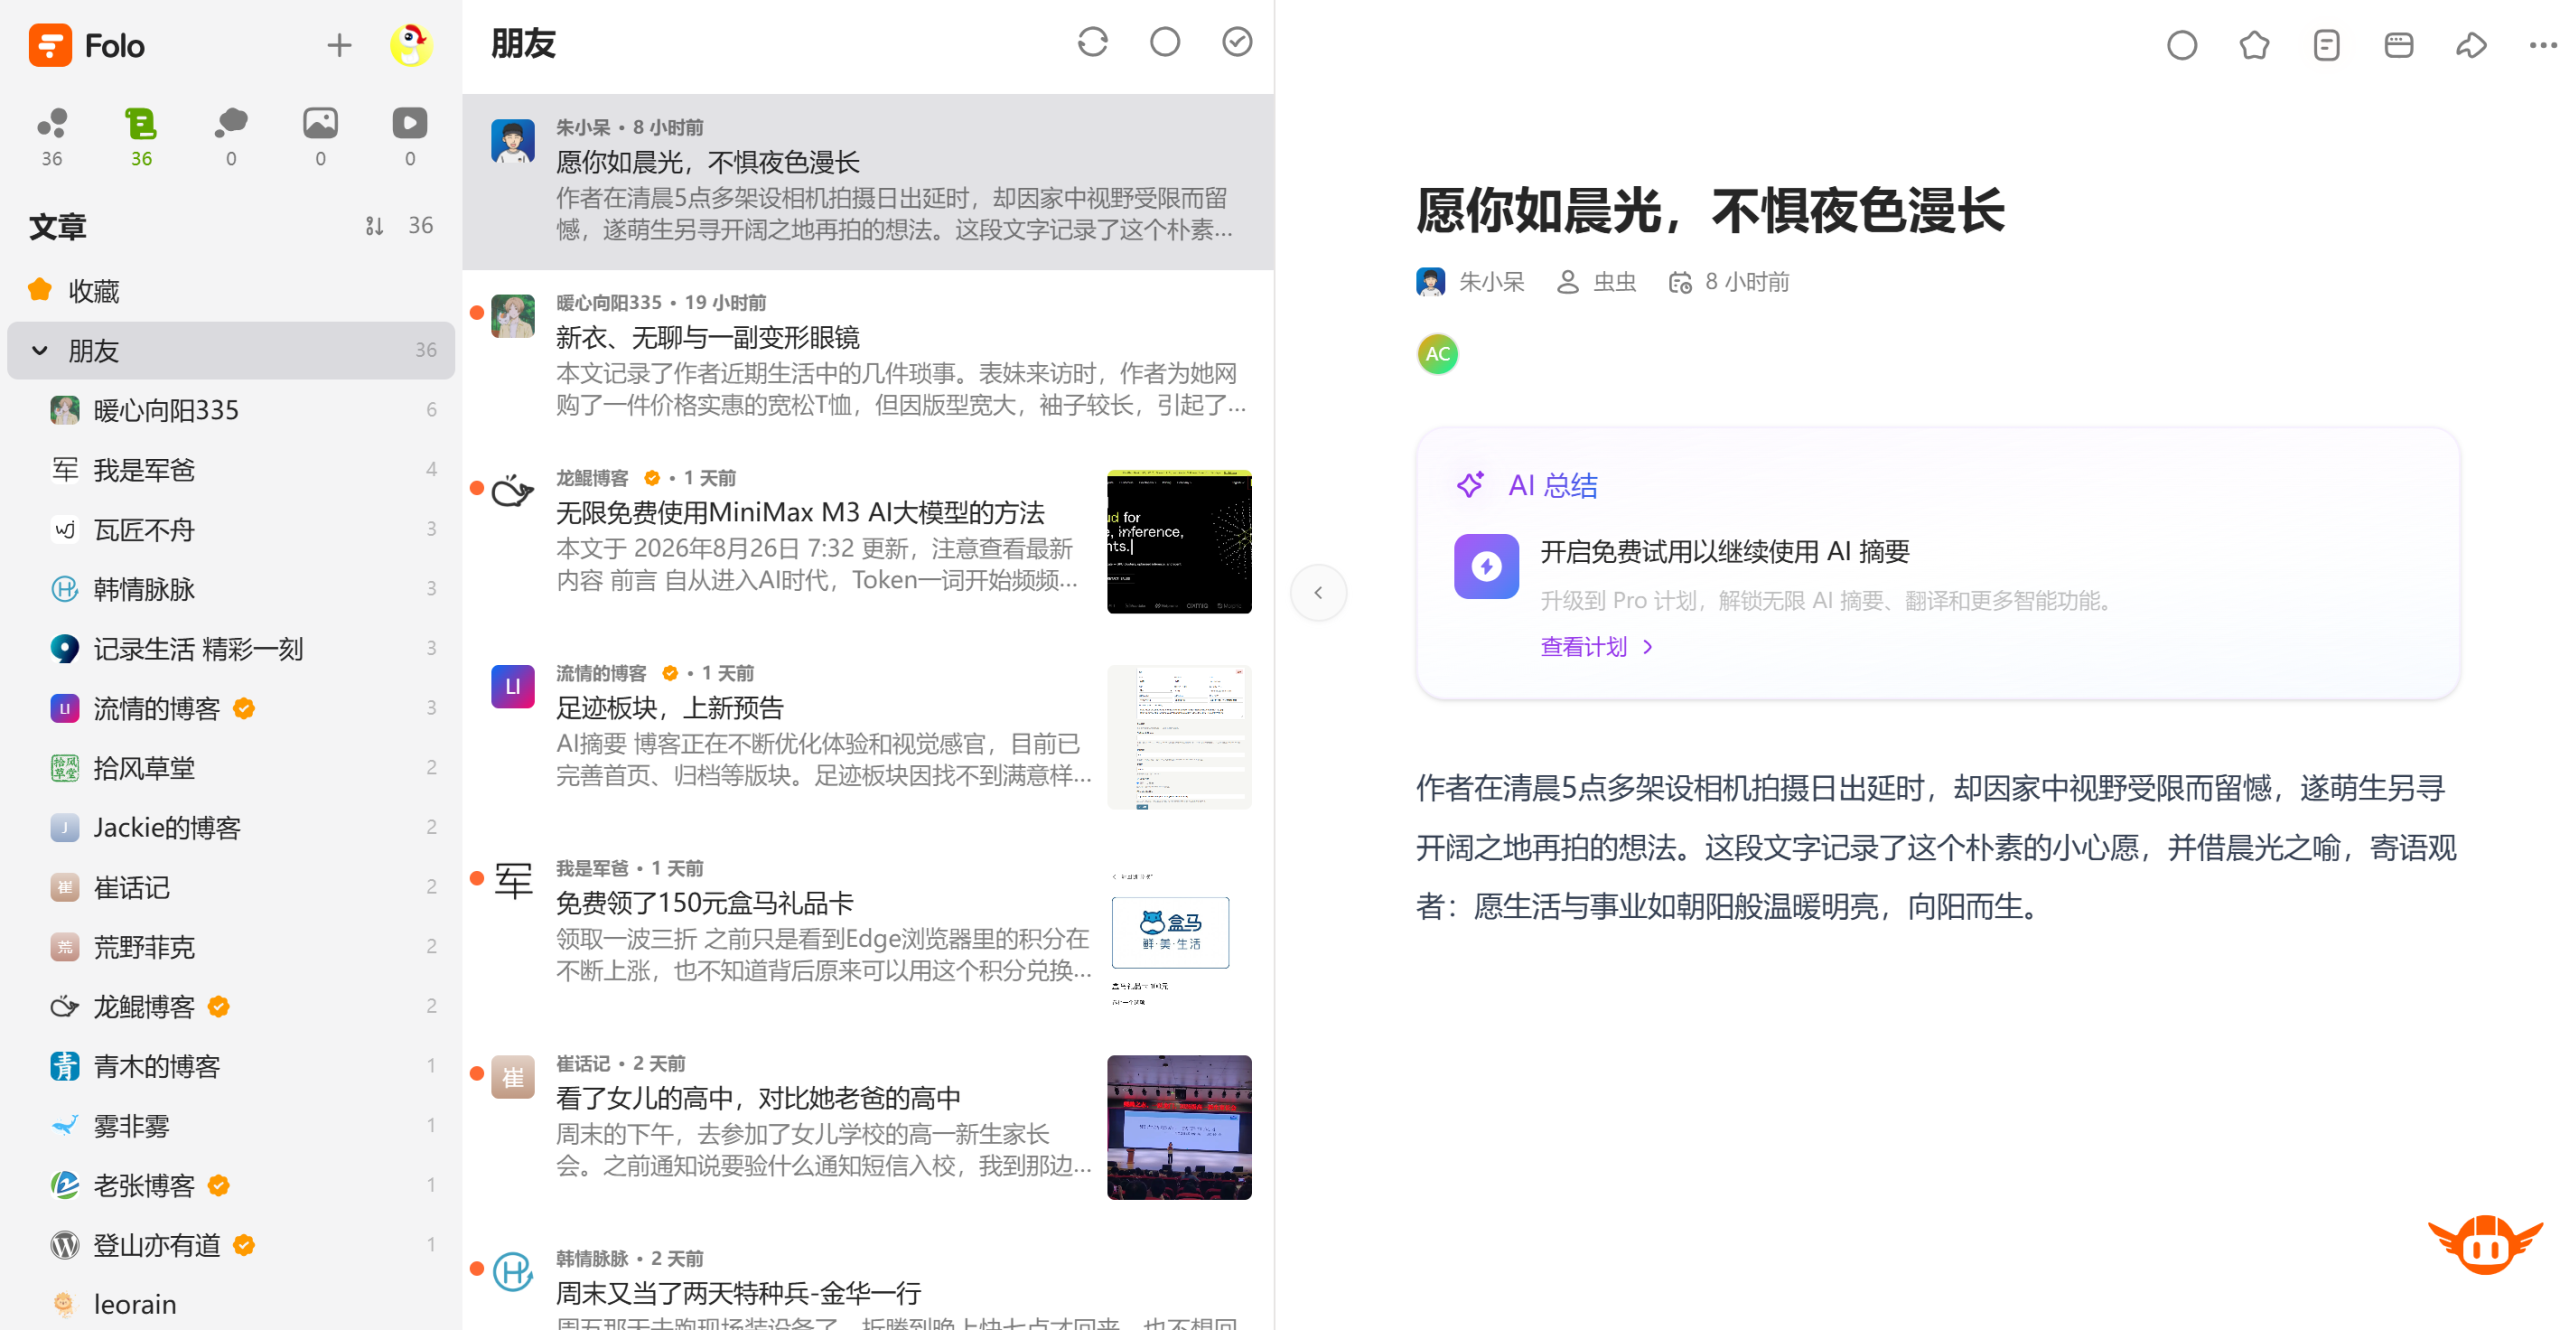Switch to the social media view tab
Screen dimensions: 2560x1330
[231, 136]
